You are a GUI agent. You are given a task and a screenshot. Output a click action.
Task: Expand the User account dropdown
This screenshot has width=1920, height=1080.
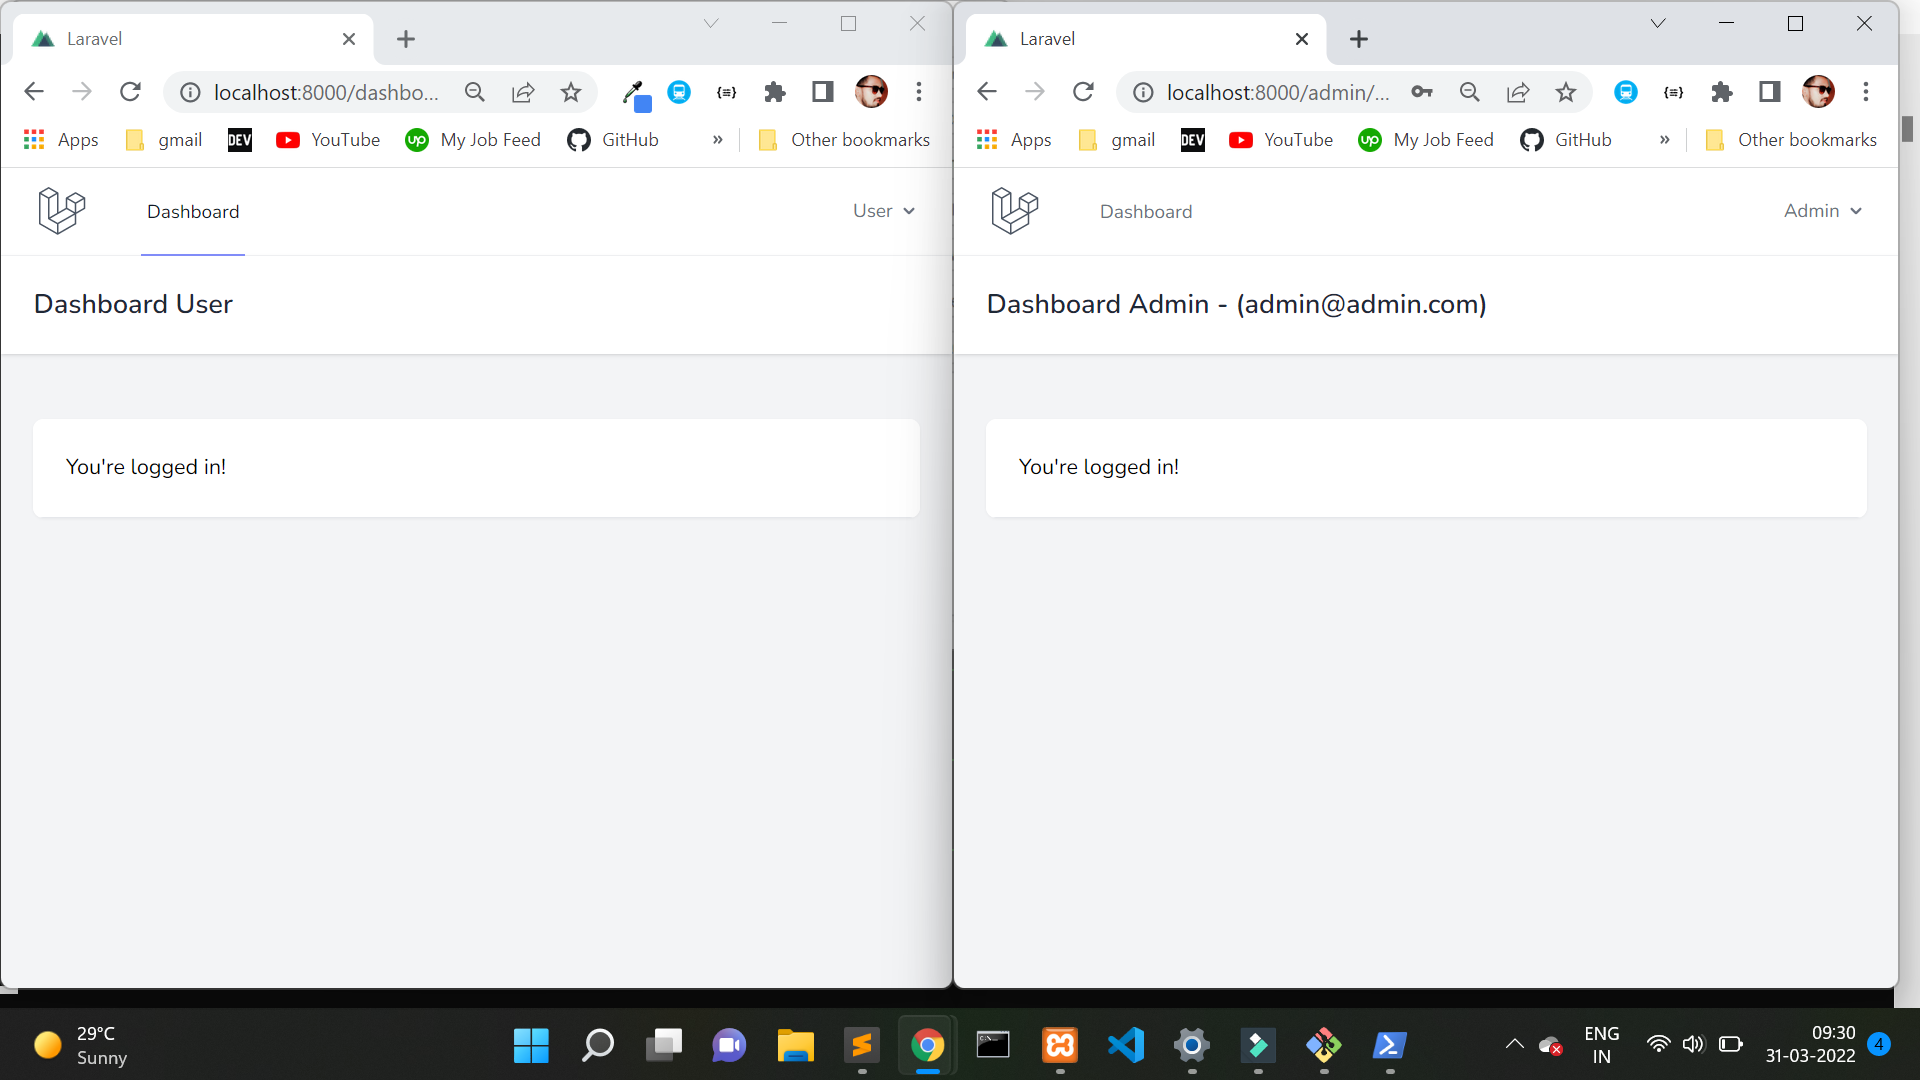[884, 211]
